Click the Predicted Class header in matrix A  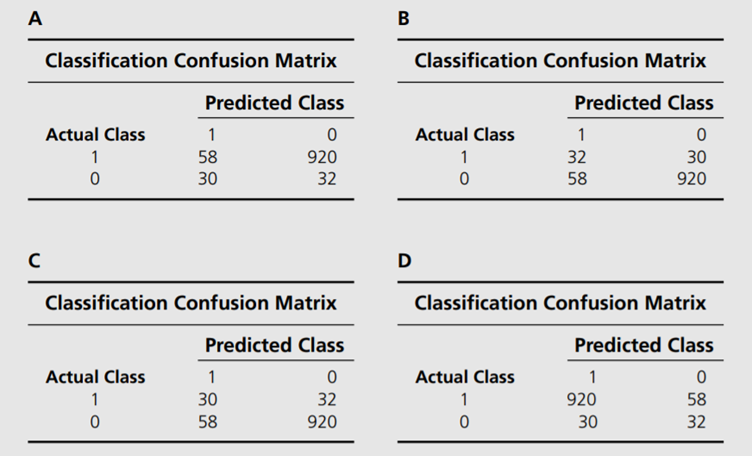pos(274,103)
